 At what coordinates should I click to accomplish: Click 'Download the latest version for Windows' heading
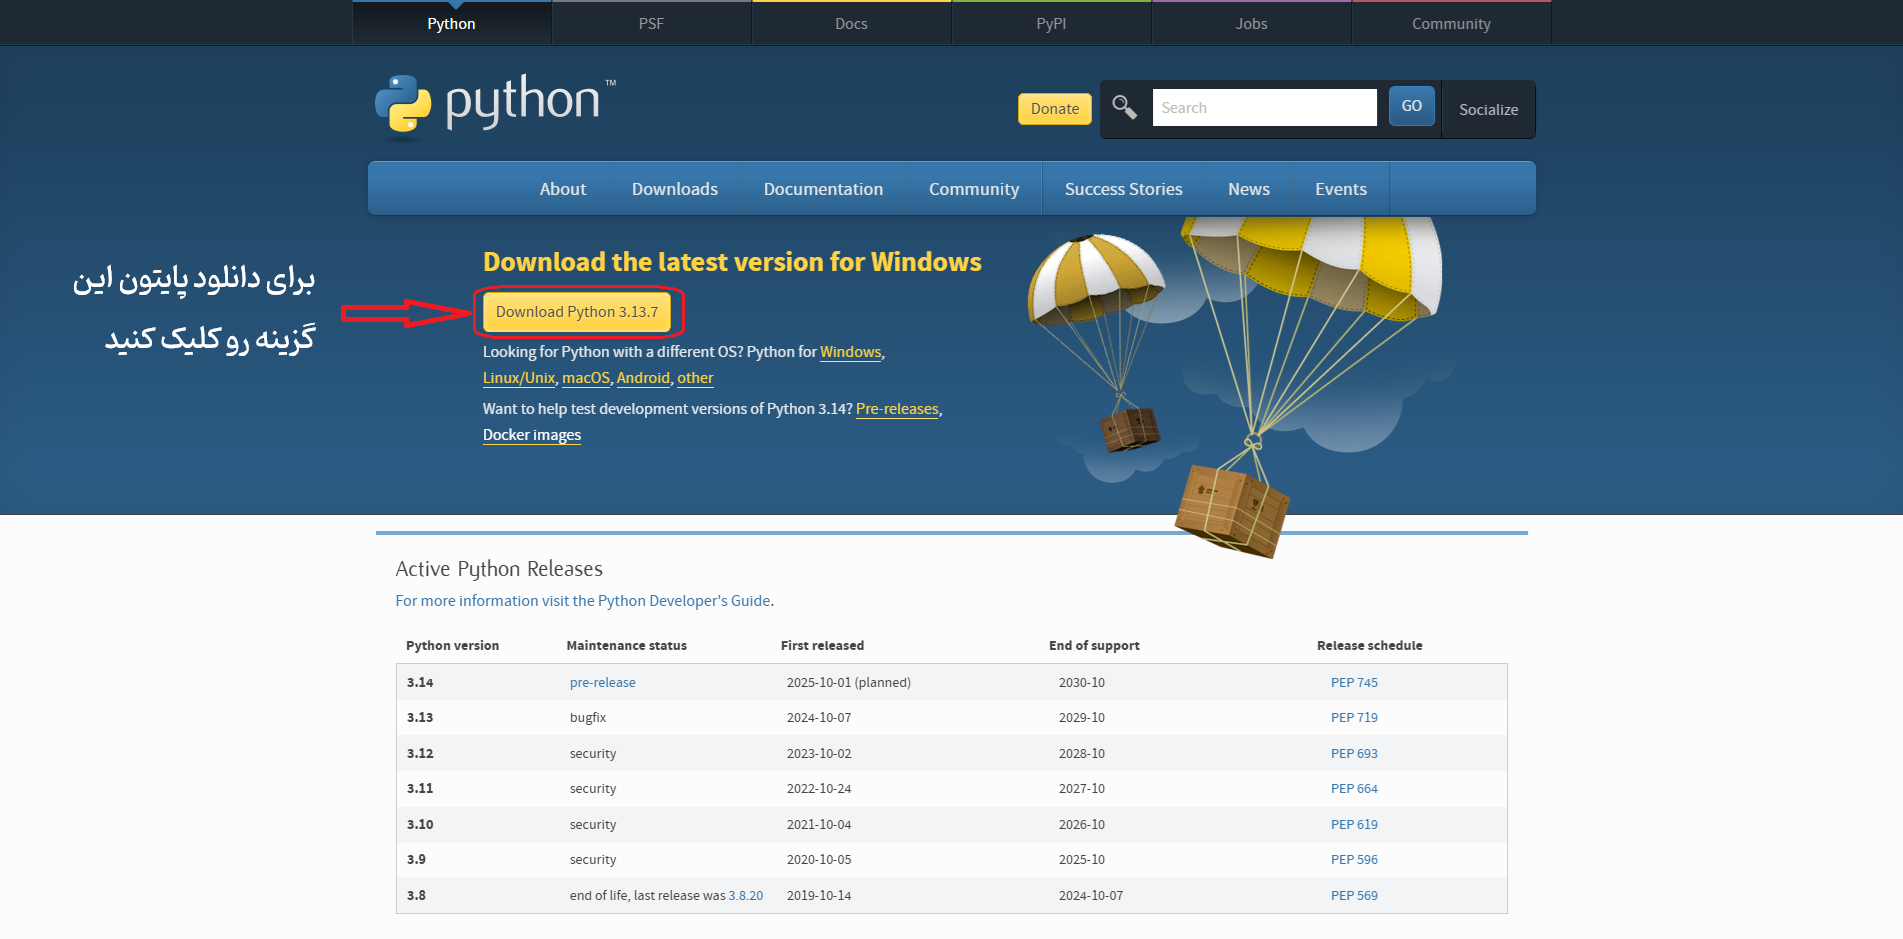pos(732,262)
